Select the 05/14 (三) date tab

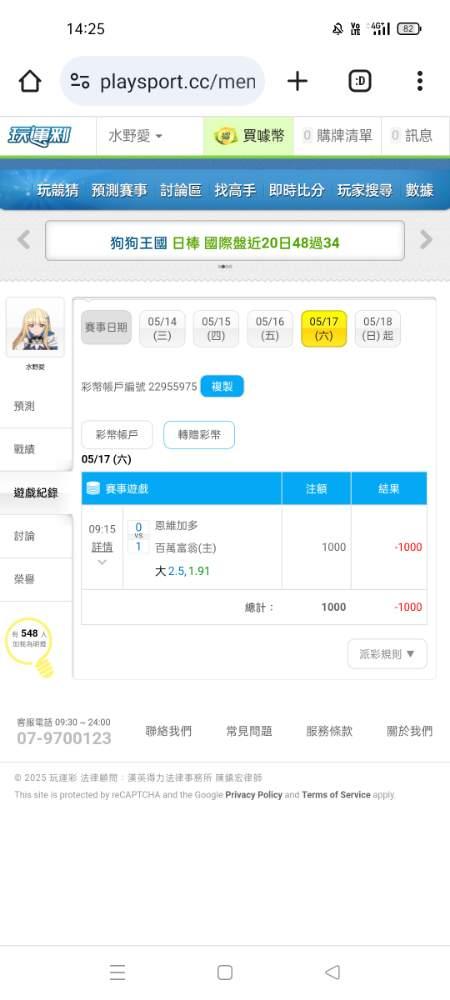point(162,329)
